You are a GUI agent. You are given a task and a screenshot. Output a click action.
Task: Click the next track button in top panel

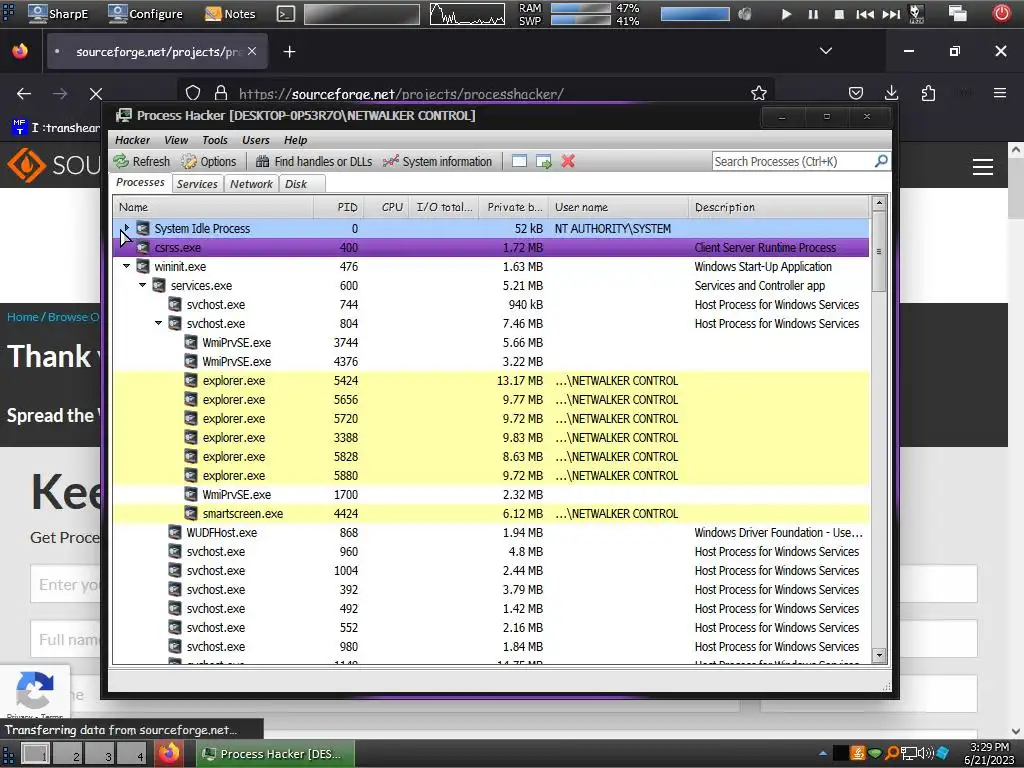pos(891,14)
